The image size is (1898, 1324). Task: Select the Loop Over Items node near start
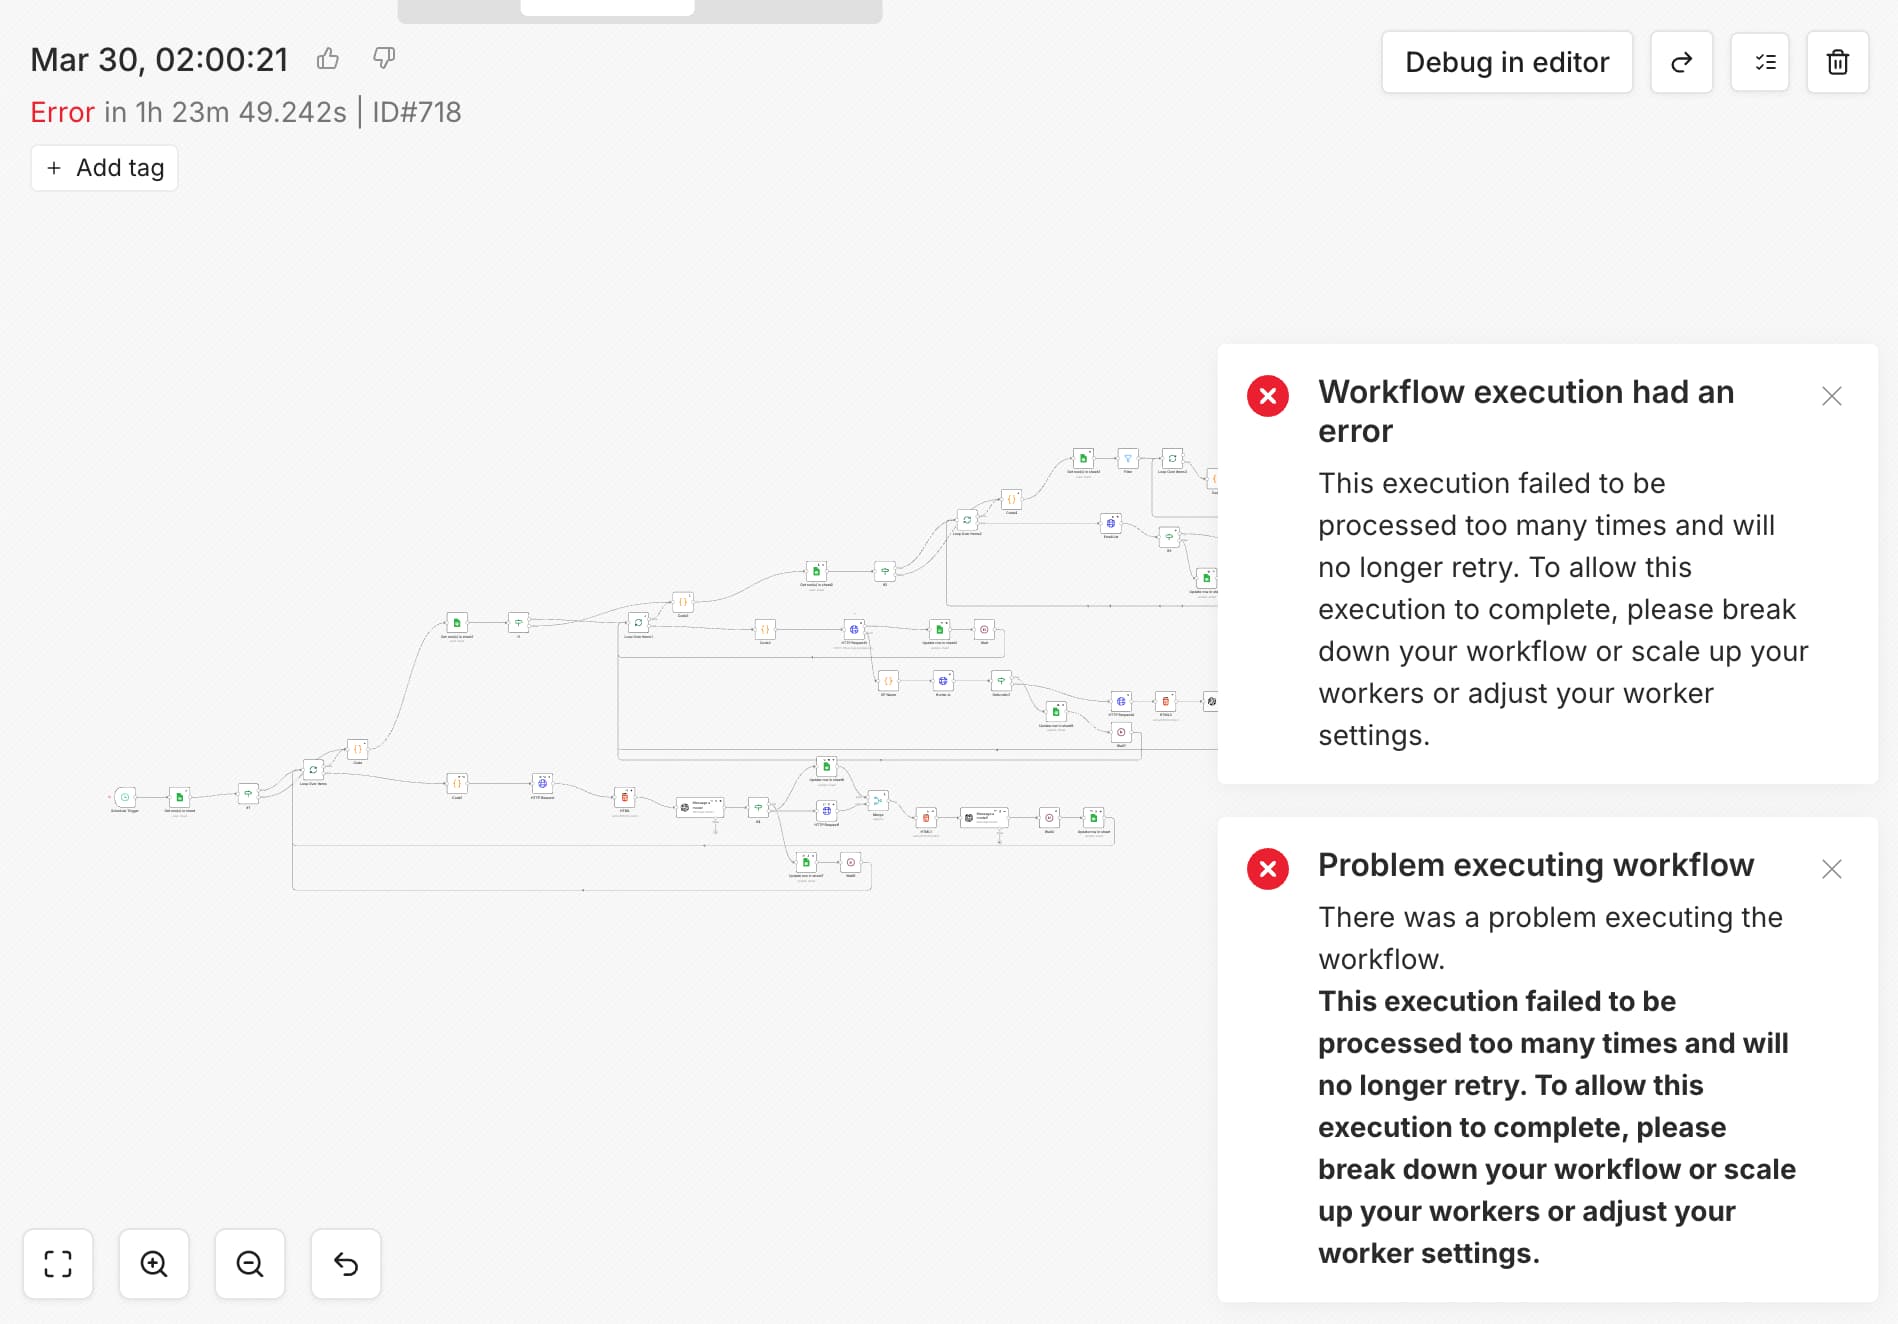coord(313,770)
